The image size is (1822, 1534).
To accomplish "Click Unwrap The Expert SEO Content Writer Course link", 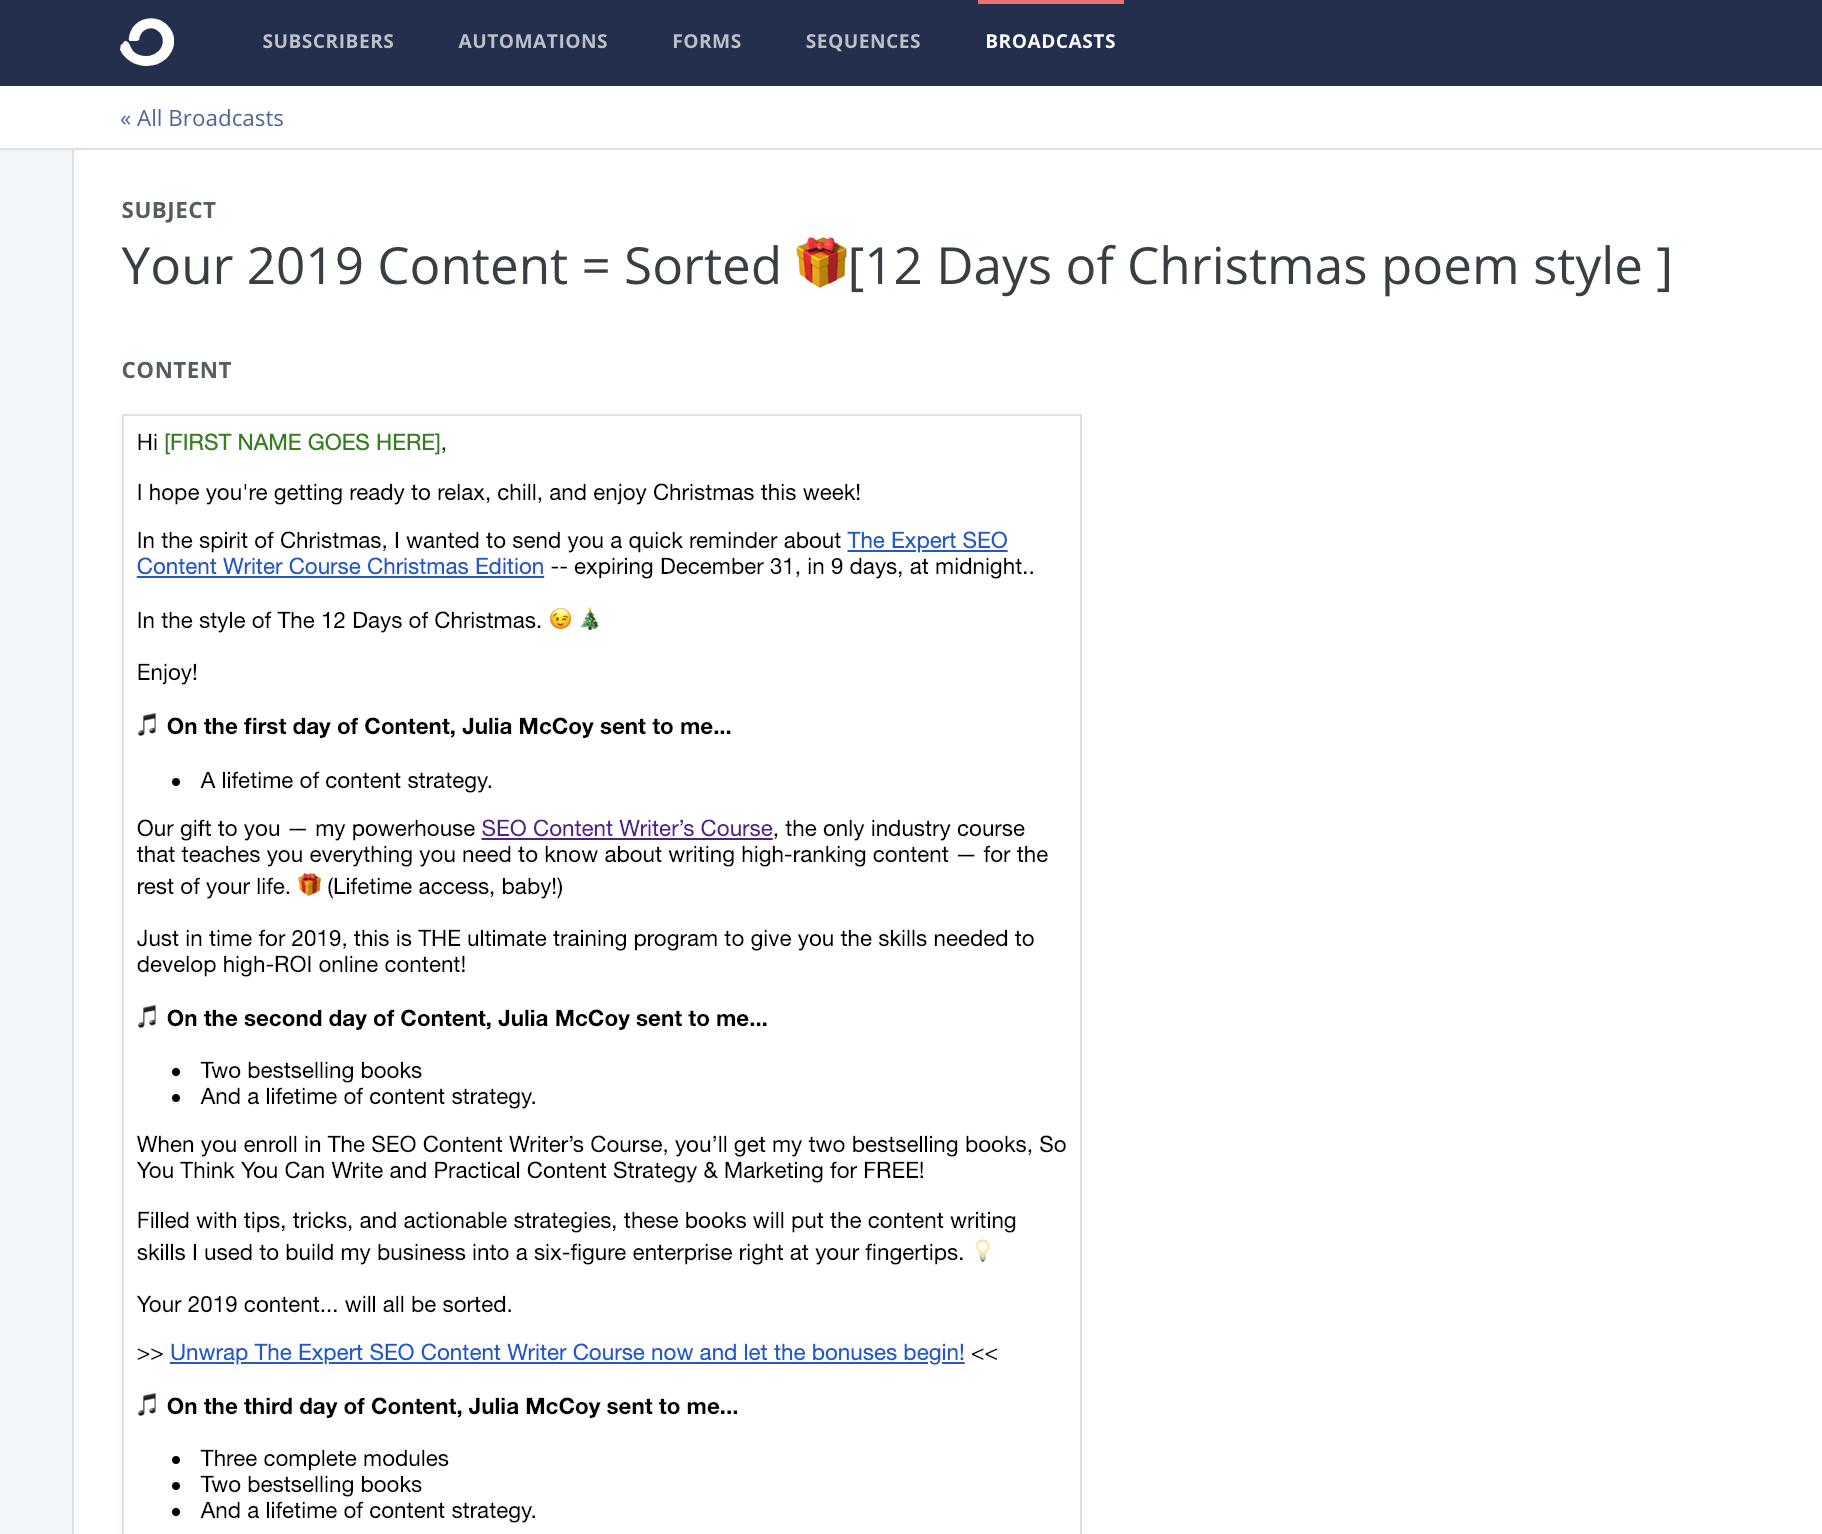I will [x=567, y=1352].
